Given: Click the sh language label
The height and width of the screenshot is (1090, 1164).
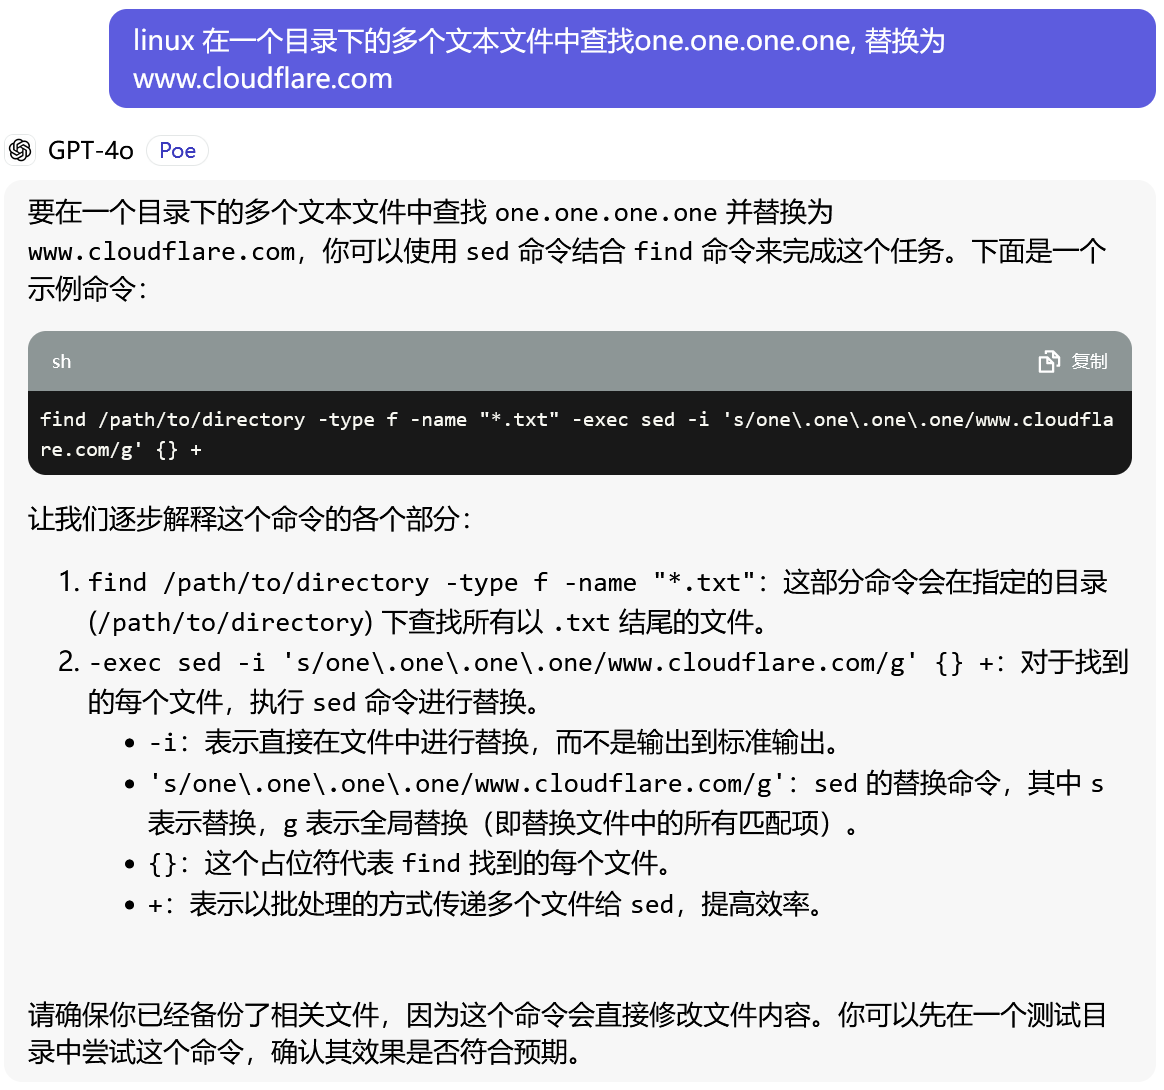Looking at the screenshot, I should coord(62,362).
